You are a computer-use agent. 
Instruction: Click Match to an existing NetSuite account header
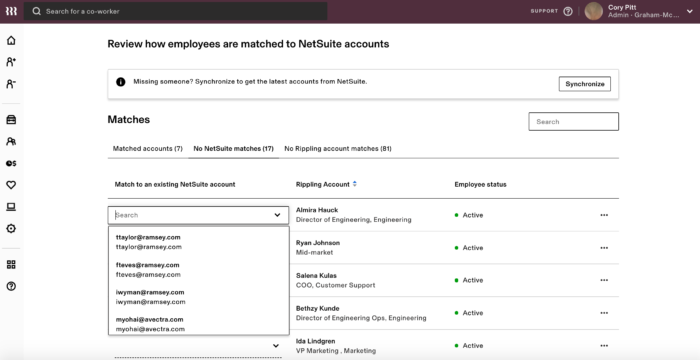coord(175,184)
